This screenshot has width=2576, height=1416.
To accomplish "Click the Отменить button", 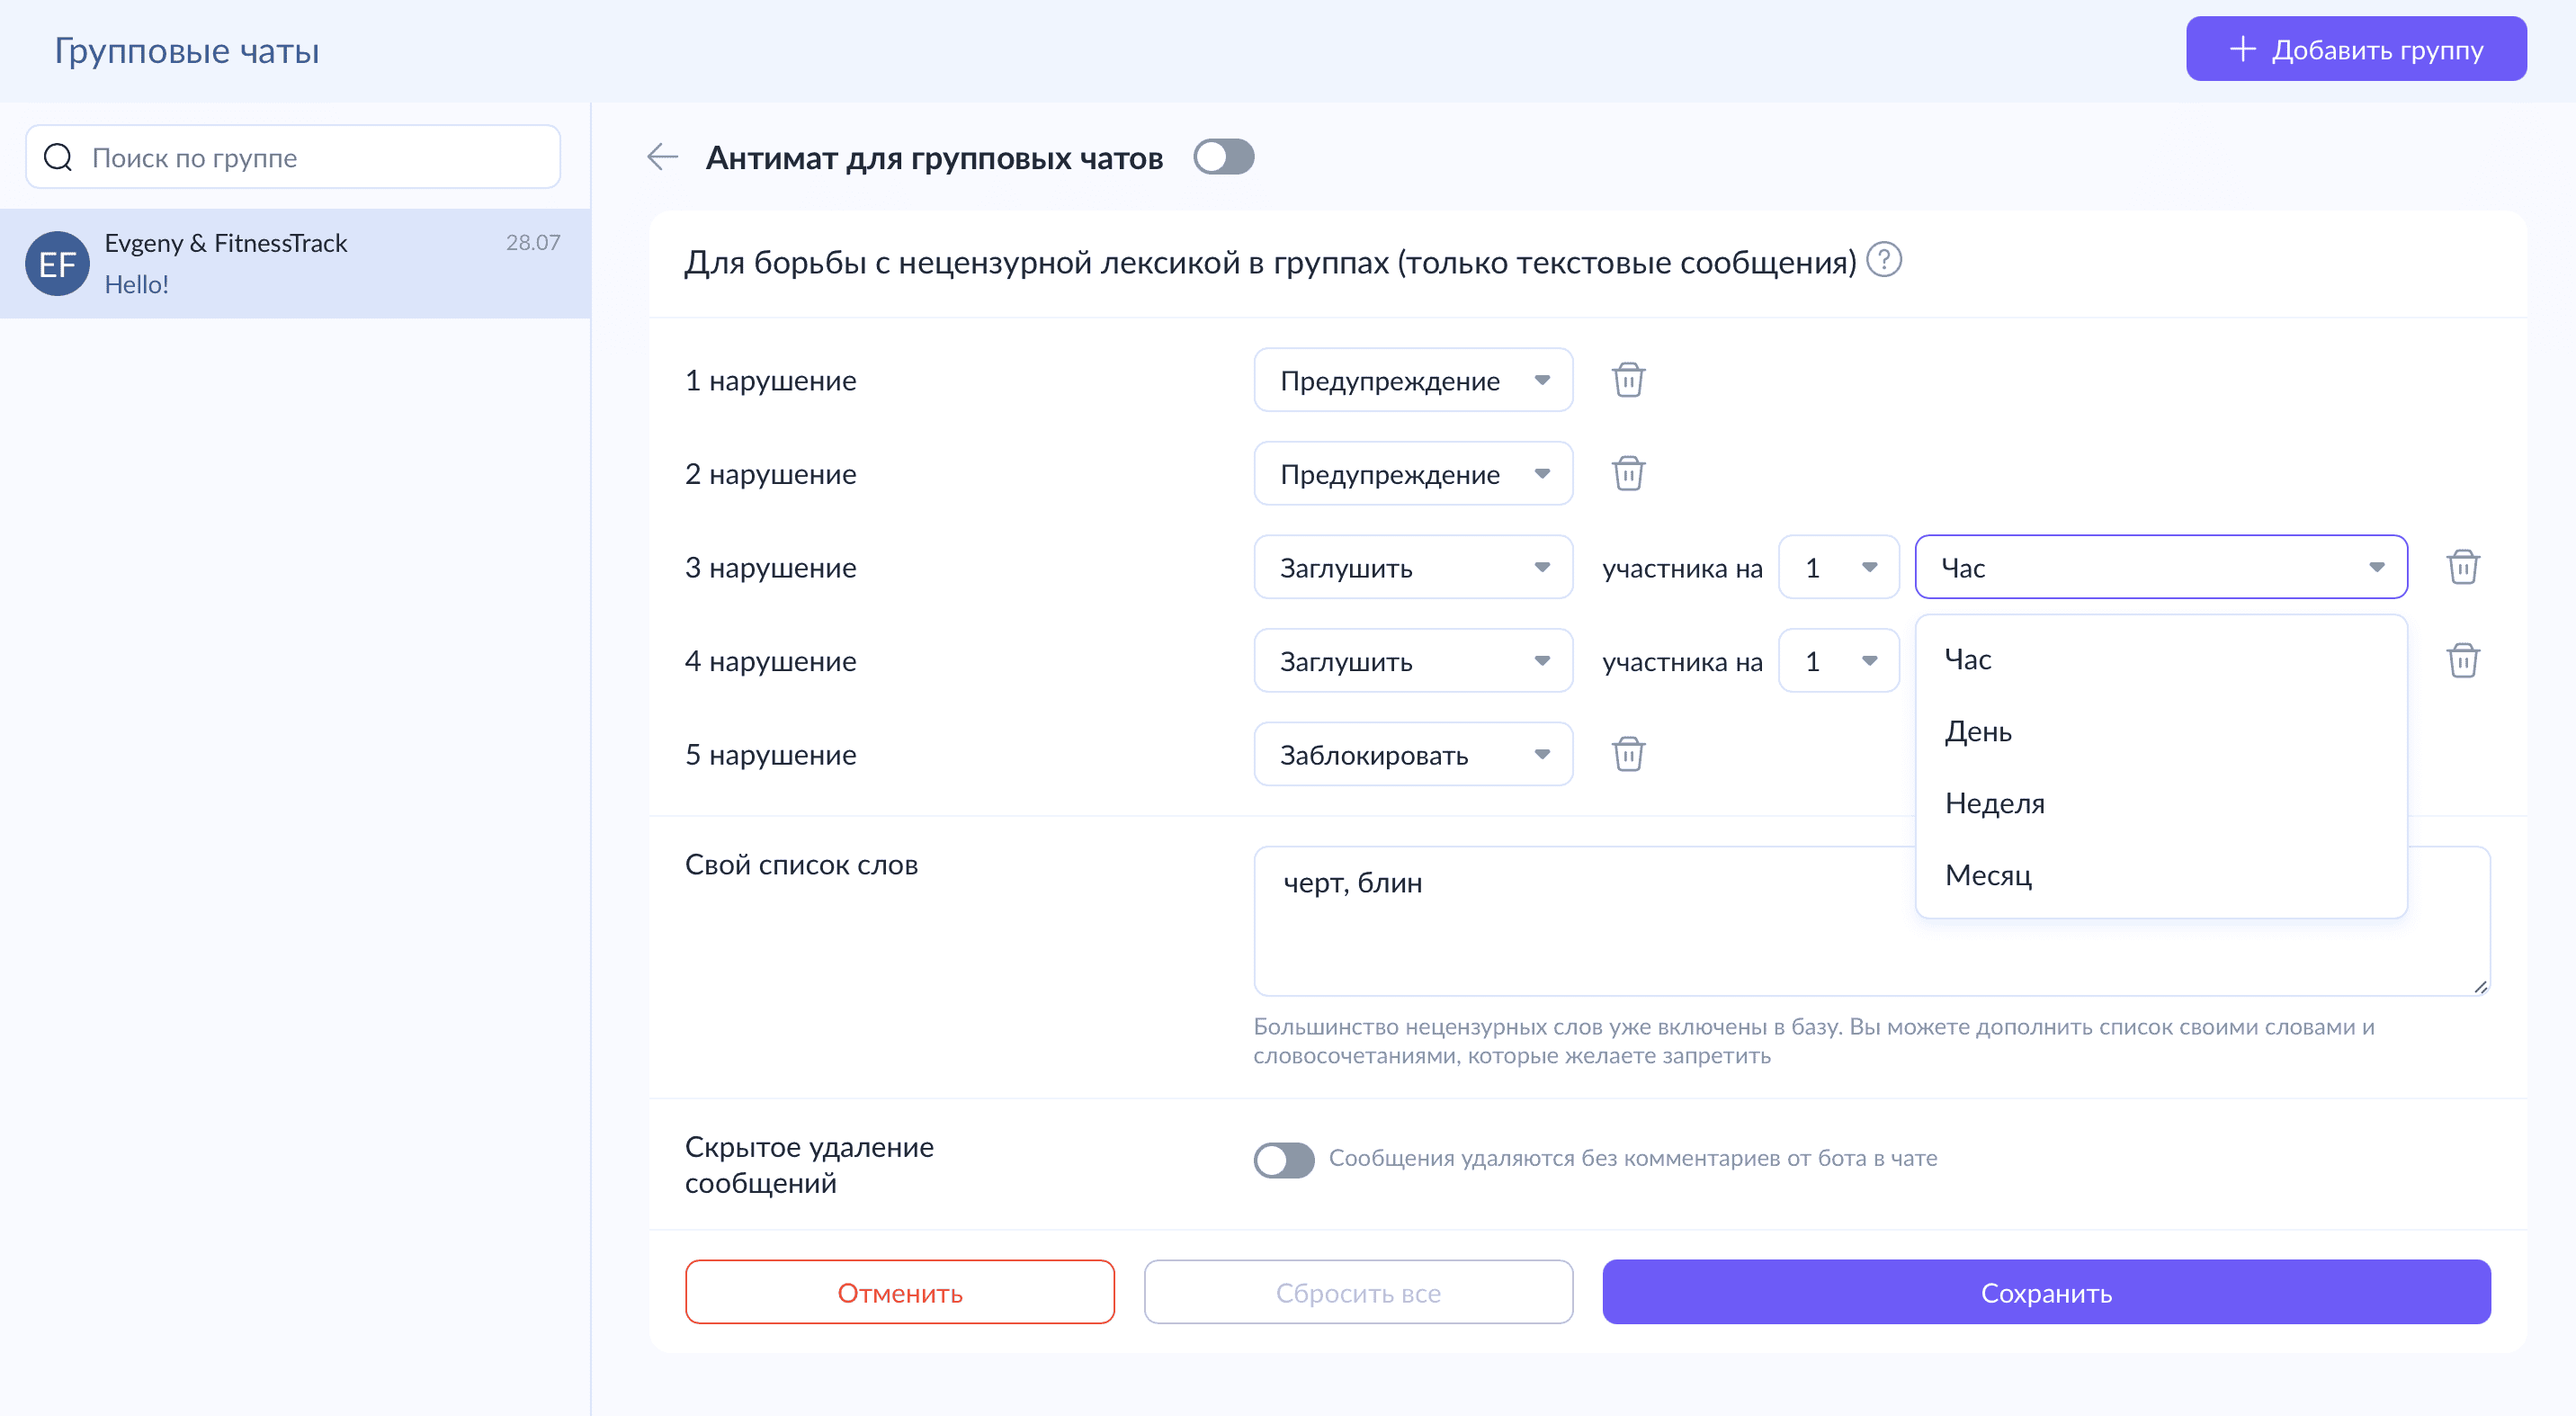I will [900, 1292].
